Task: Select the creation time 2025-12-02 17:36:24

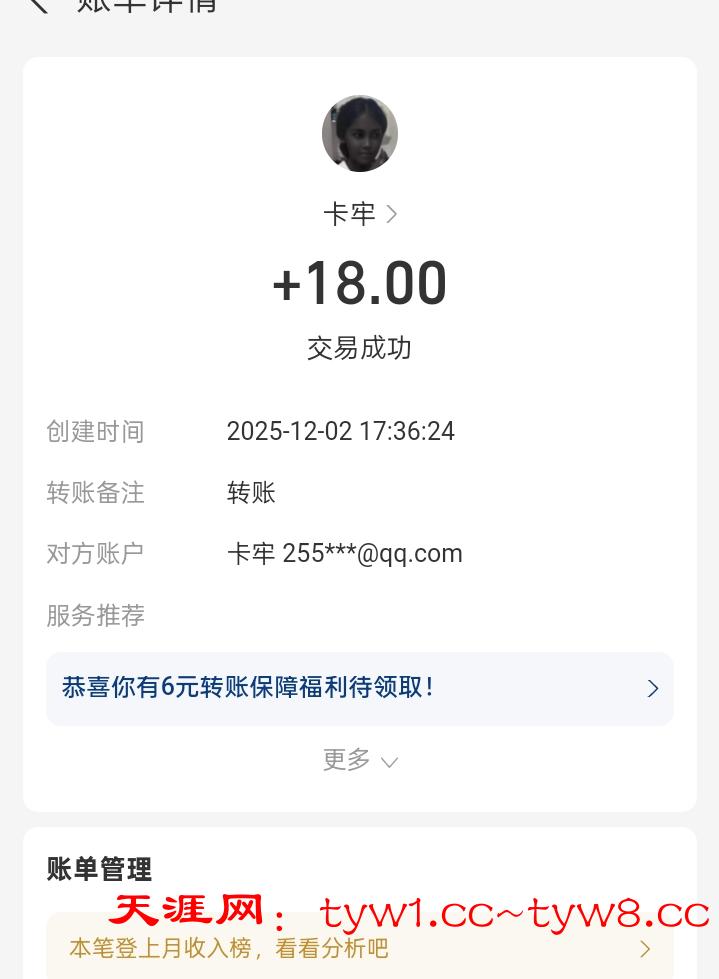Action: tap(340, 431)
